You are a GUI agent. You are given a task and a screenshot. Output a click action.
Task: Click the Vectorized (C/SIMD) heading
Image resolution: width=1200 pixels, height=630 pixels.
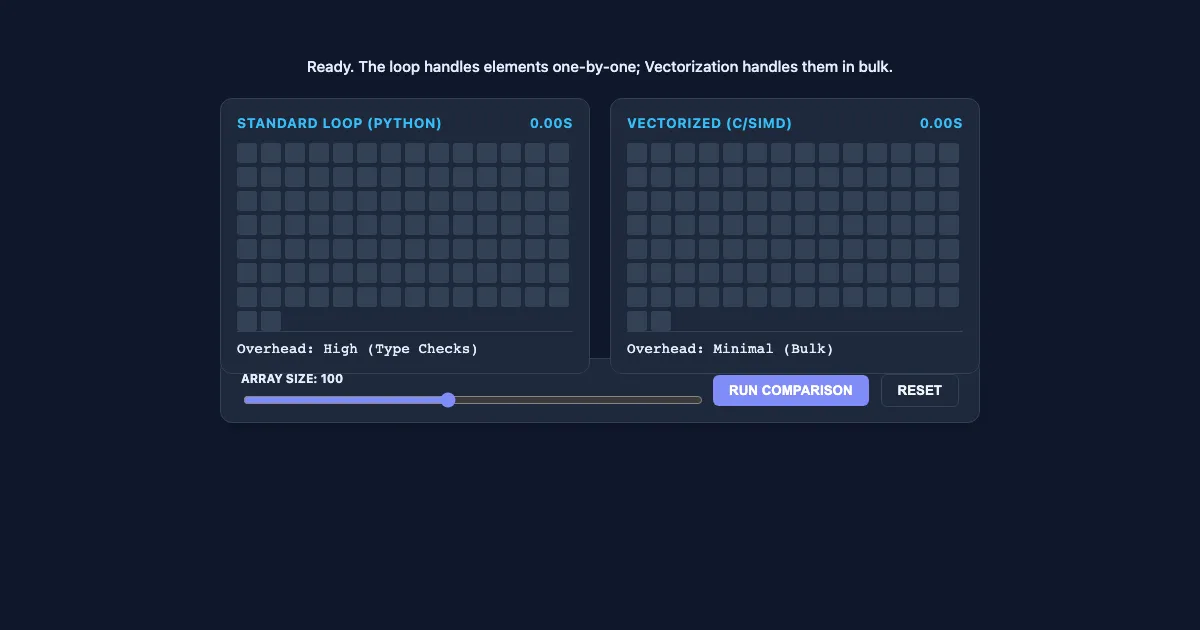coord(709,123)
